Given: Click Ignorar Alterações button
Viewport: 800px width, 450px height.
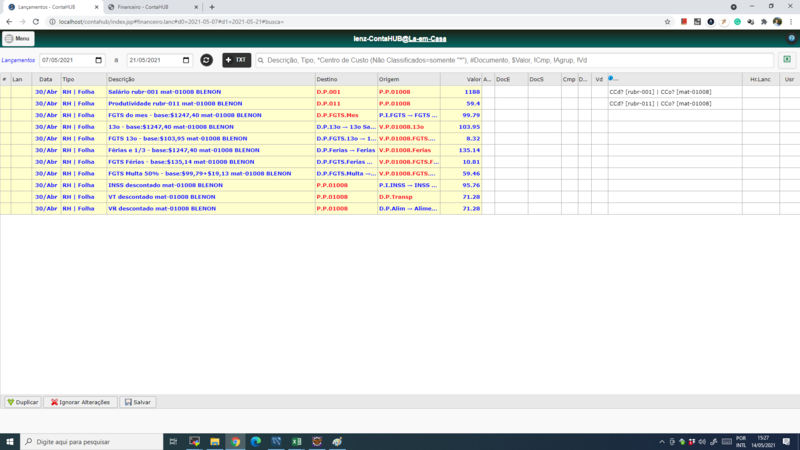Looking at the screenshot, I should coord(80,402).
